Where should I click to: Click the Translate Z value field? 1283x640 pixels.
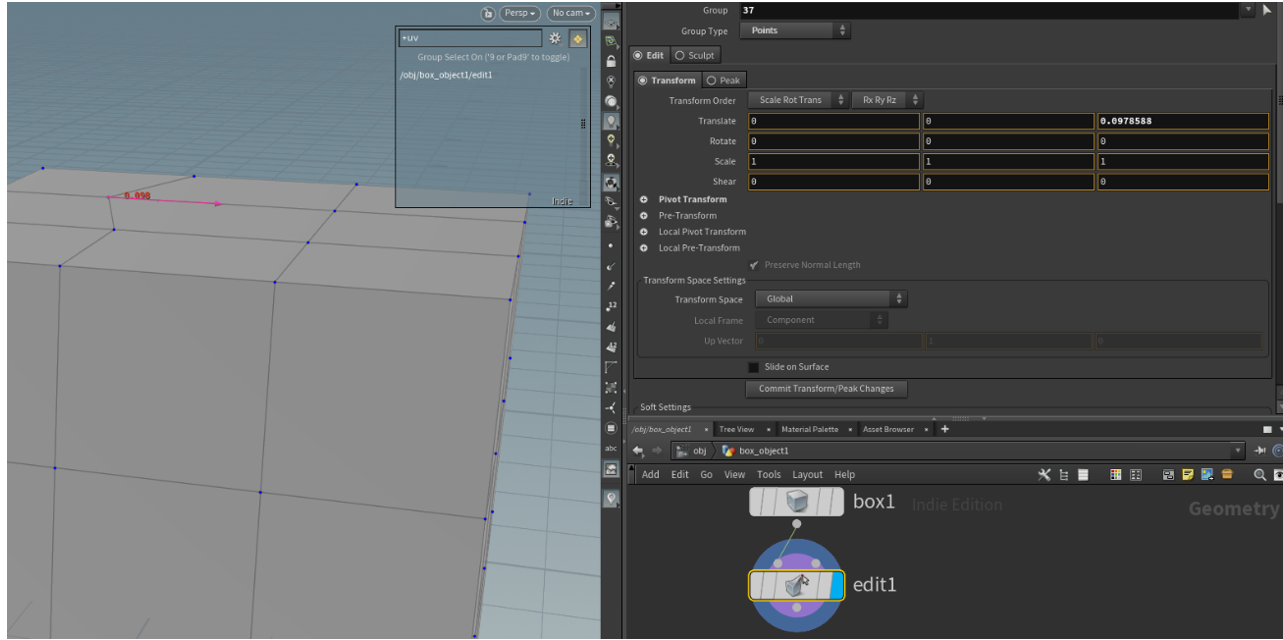click(x=1183, y=121)
